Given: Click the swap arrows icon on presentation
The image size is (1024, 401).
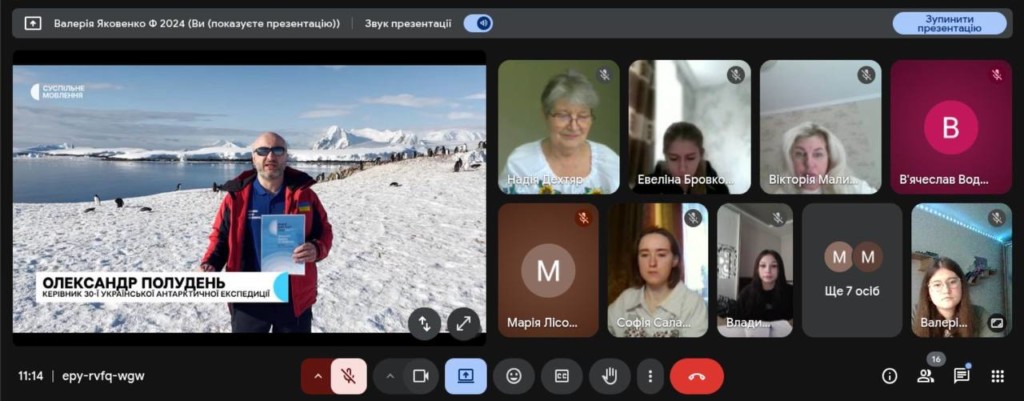Looking at the screenshot, I should (424, 323).
